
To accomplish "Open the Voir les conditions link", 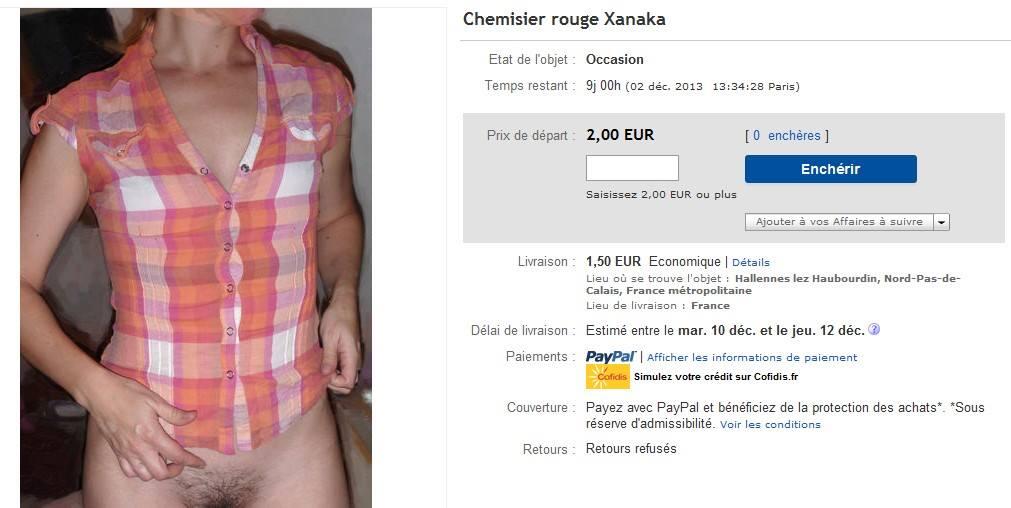I will coord(770,424).
